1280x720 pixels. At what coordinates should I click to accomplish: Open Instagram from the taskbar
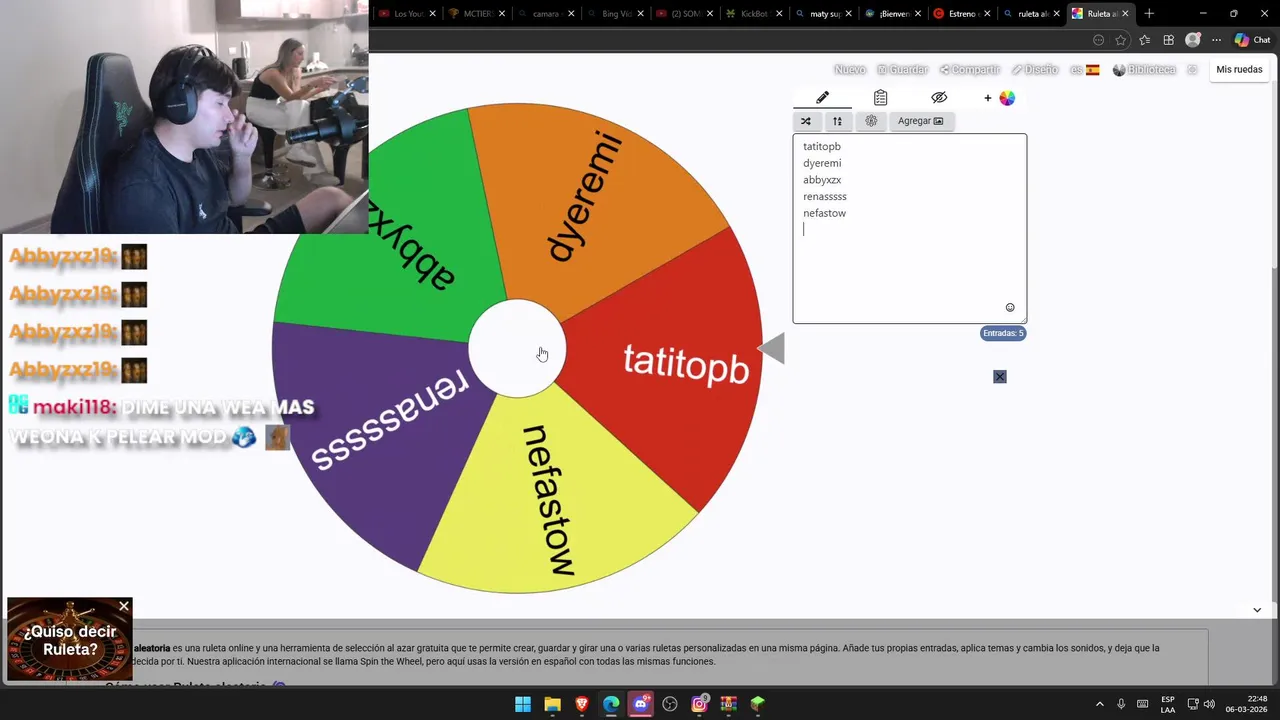(x=700, y=704)
